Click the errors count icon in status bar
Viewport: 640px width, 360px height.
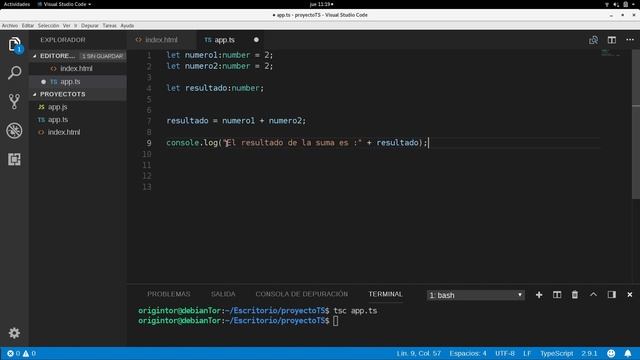click(13, 353)
